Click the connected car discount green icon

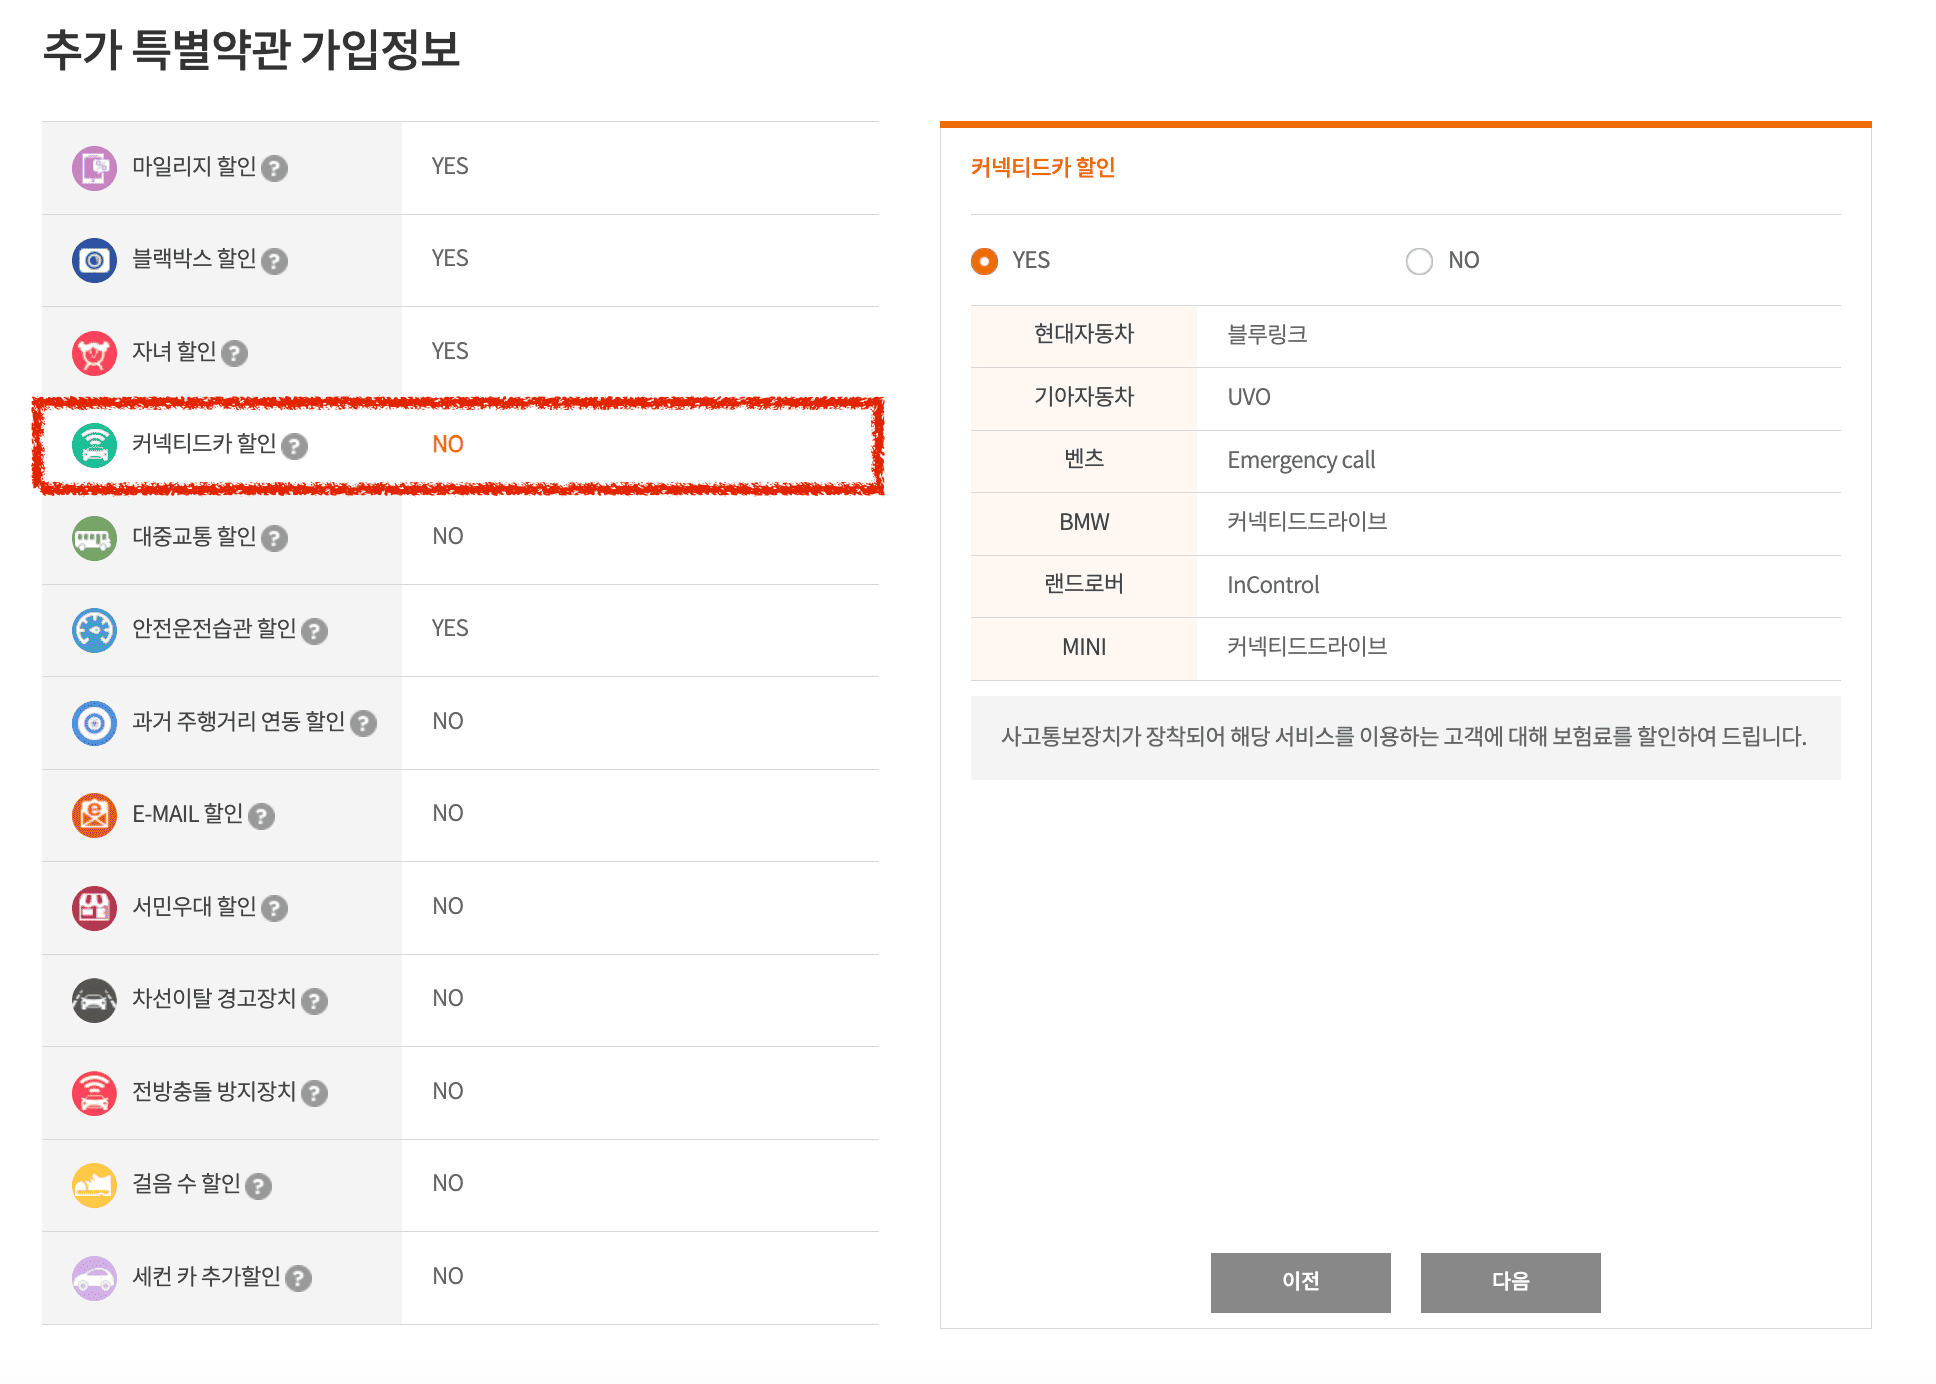[x=94, y=445]
